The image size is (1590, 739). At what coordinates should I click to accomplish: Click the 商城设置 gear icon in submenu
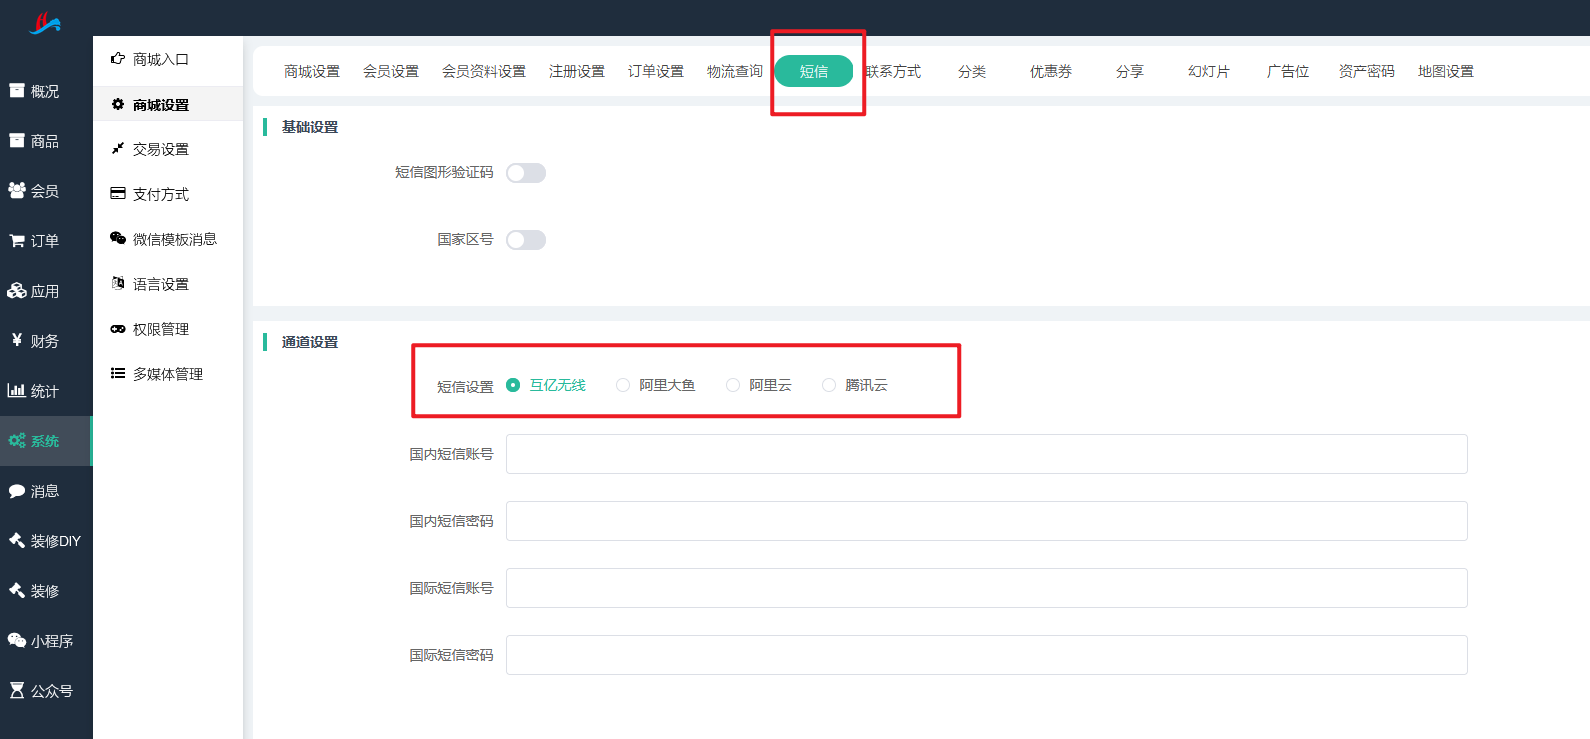click(x=118, y=104)
